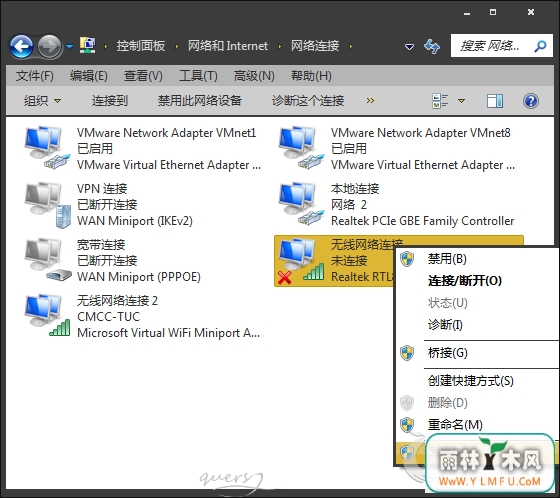Viewport: 560px width, 498px height.
Task: Maximize the network connections window
Action: [493, 13]
